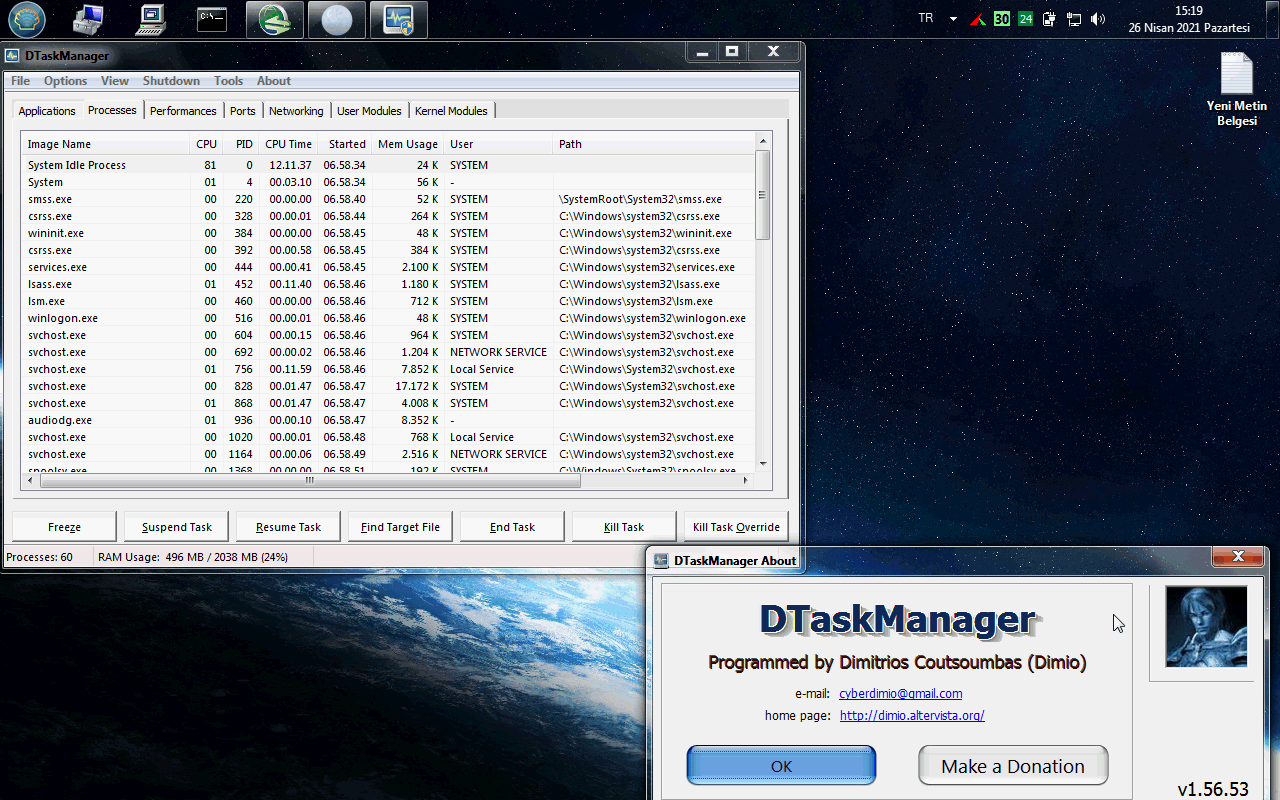This screenshot has width=1280, height=800.
Task: Open the Options menu
Action: point(65,81)
